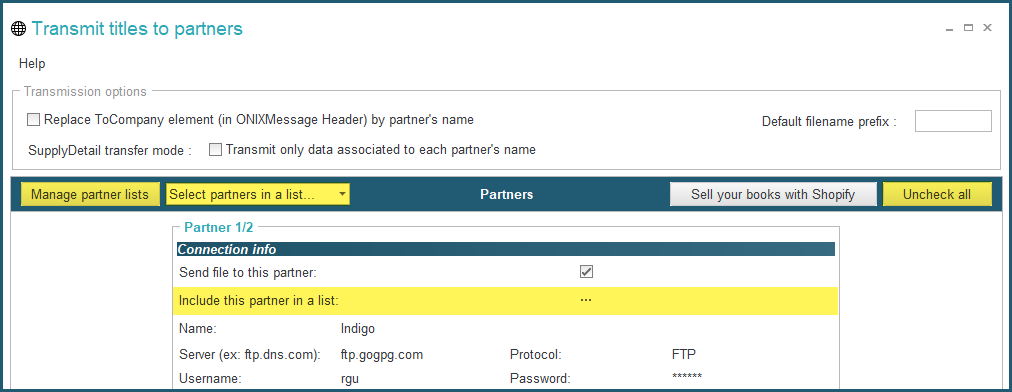Open Select partners in a list dropdown
The height and width of the screenshot is (392, 1012).
tap(258, 194)
